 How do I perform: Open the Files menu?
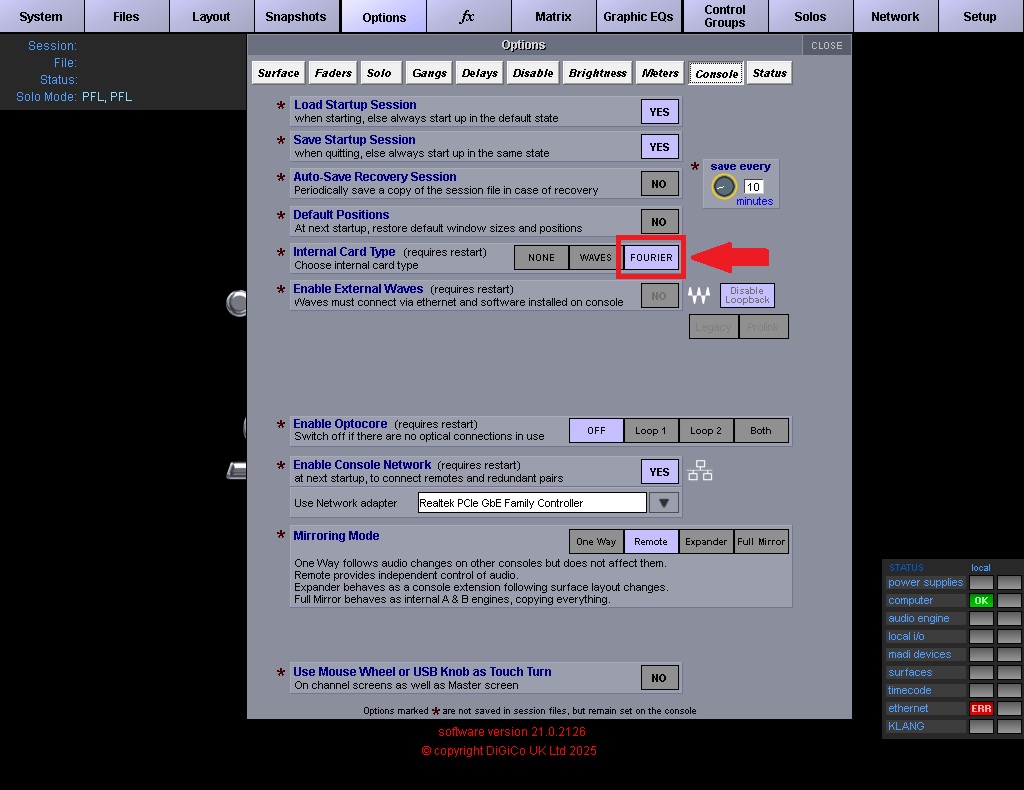click(x=126, y=16)
